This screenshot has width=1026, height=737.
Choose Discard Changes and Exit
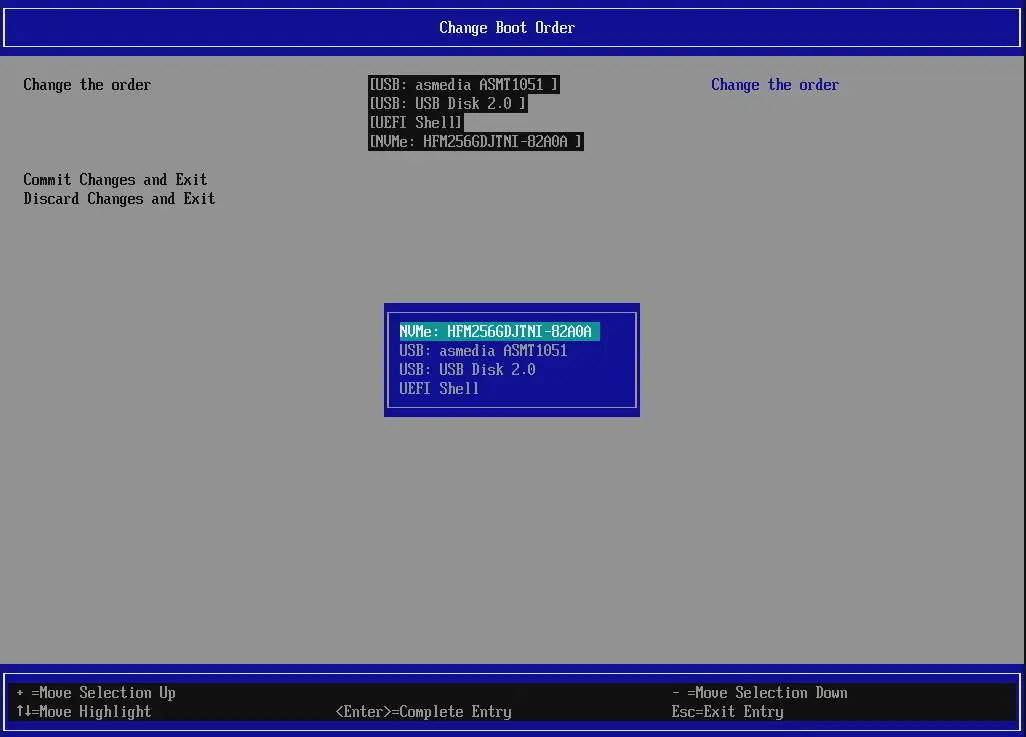click(119, 198)
